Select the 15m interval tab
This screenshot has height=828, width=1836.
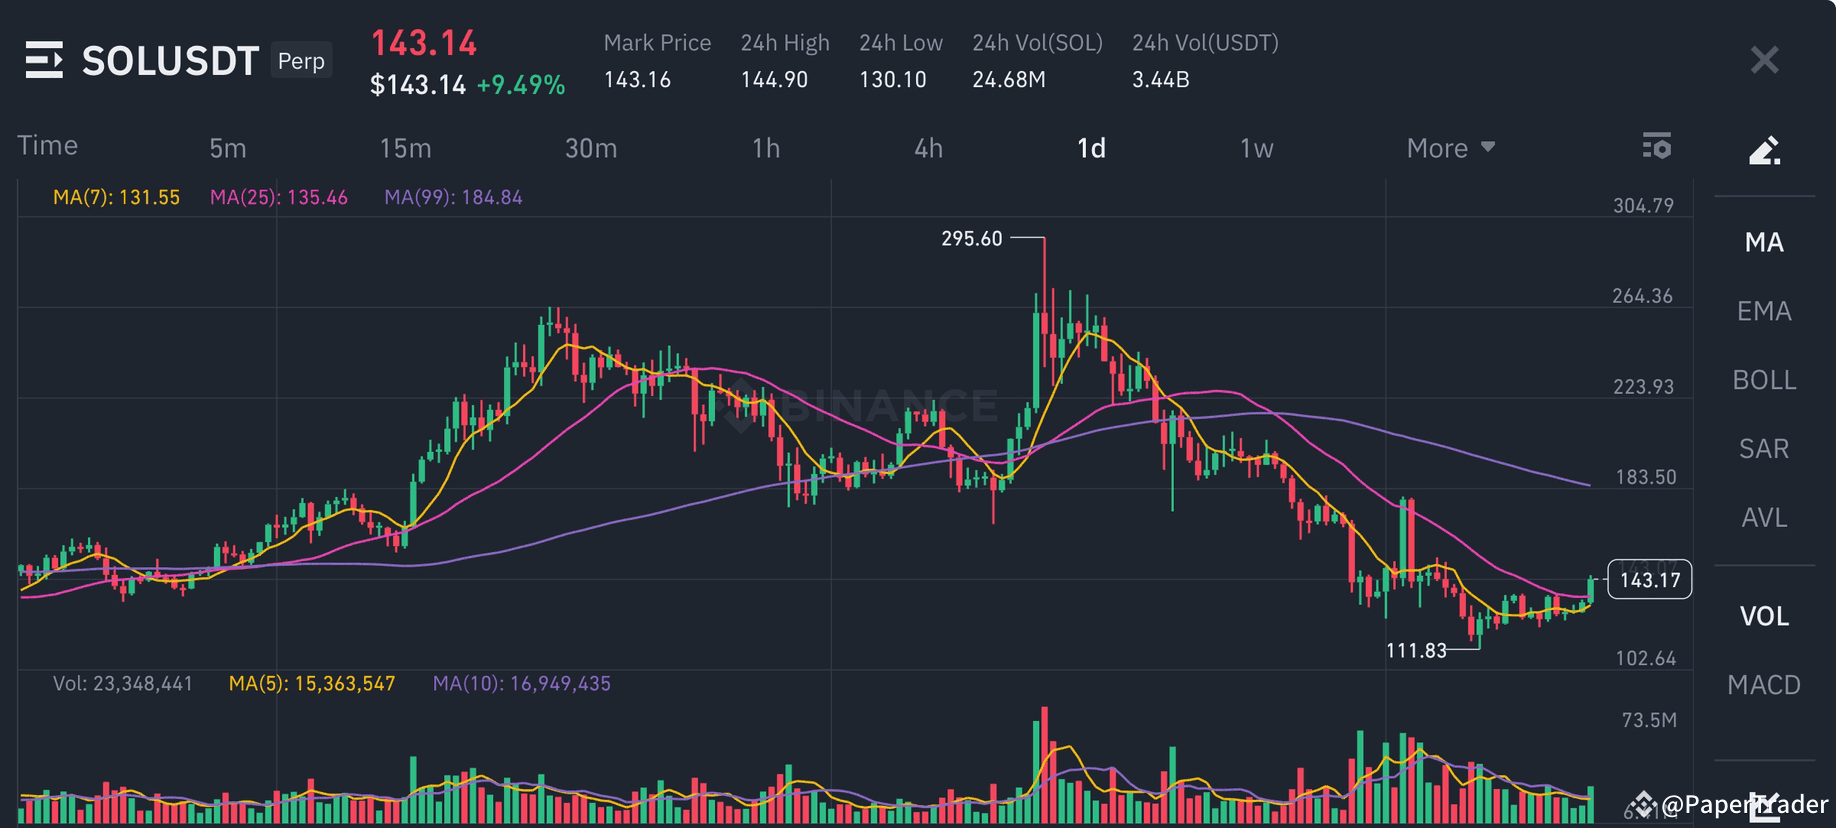tap(405, 148)
